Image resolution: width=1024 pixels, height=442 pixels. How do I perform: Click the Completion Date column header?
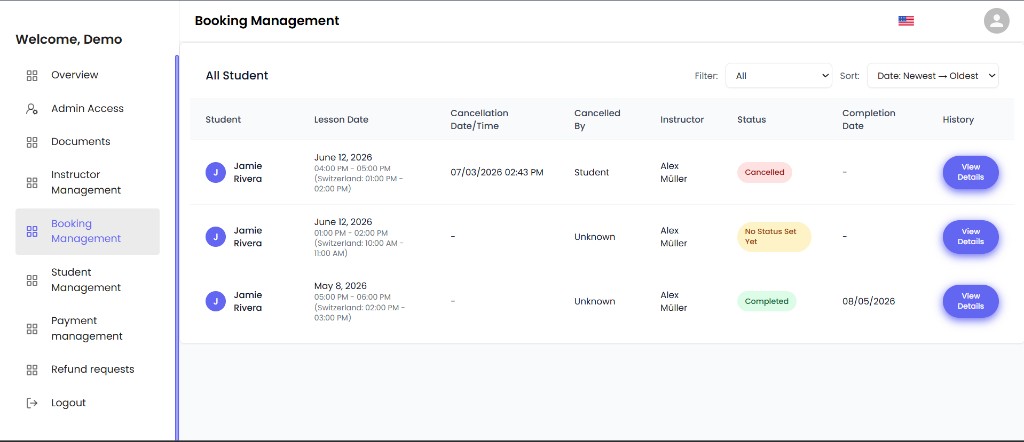pyautogui.click(x=869, y=119)
